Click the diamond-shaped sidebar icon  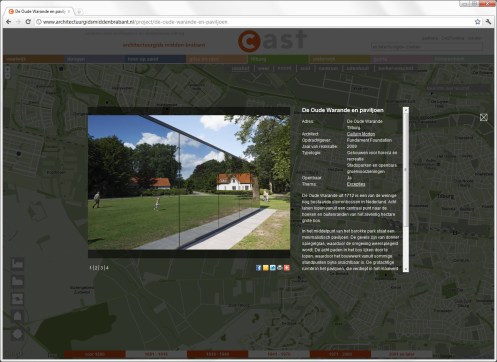click(x=18, y=333)
